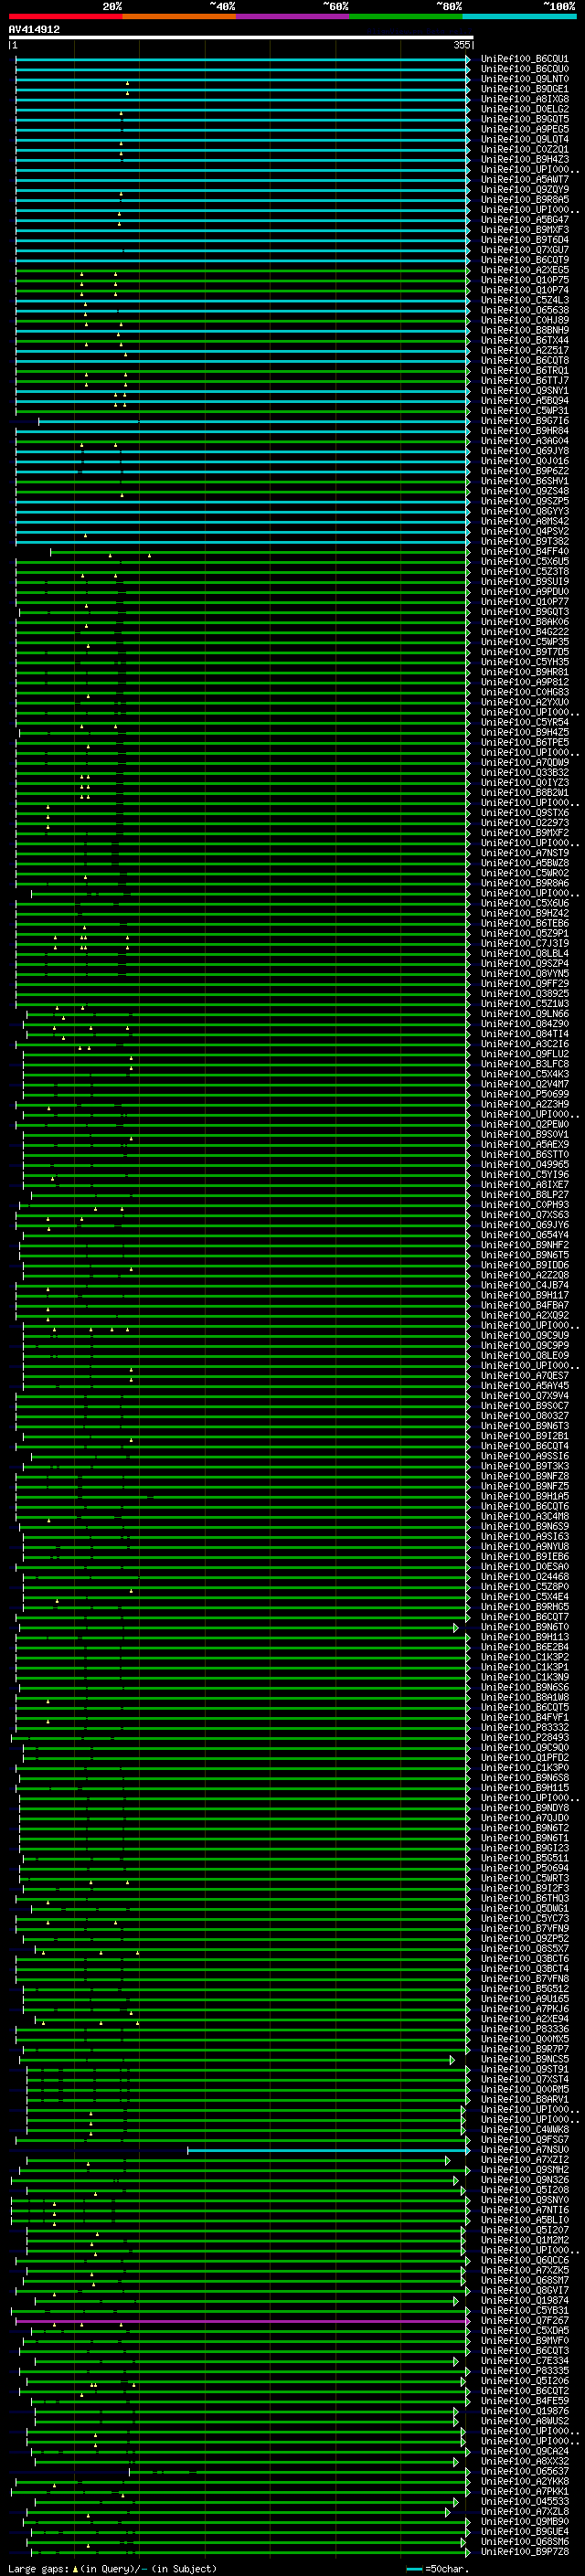Viewport: 585px width, 2576px height.
Task: Select hit label UniRef100_D0ELG2
Action: pos(525,109)
